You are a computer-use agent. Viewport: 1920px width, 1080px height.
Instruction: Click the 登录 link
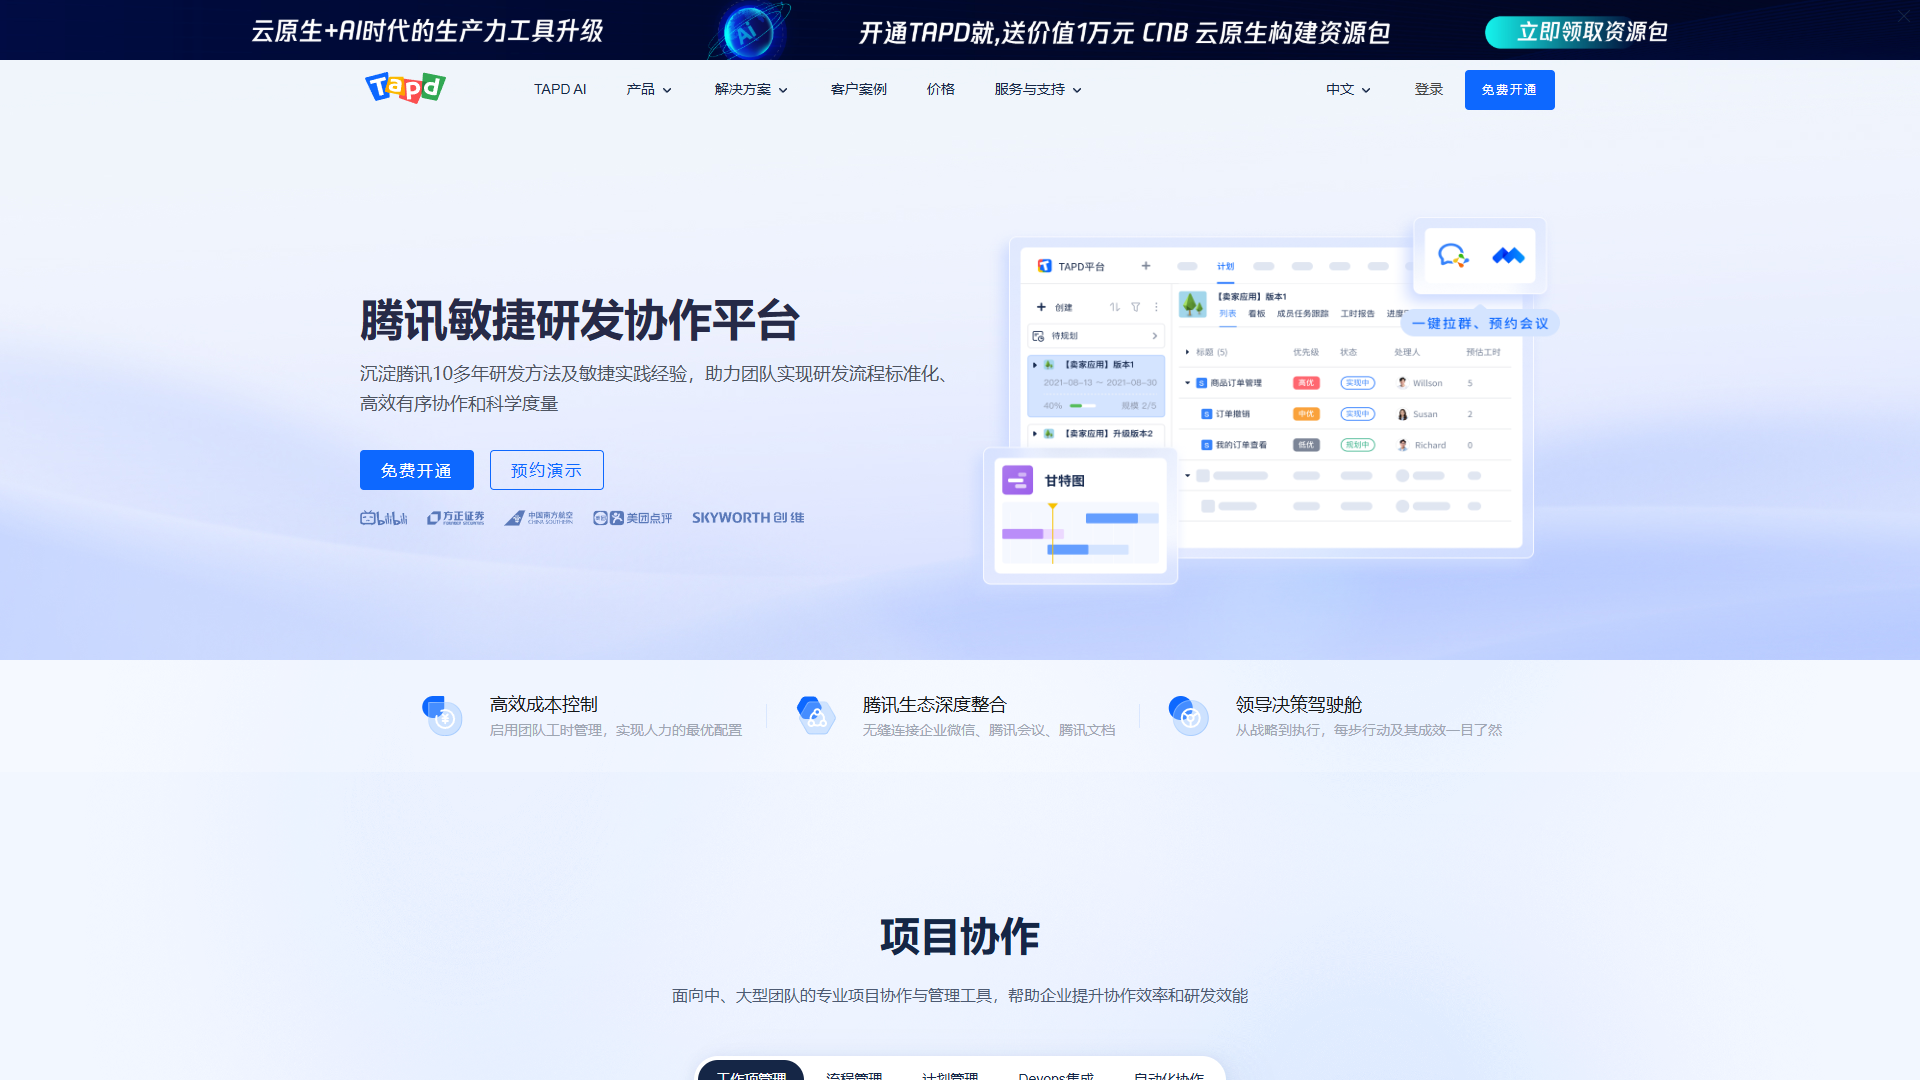tap(1429, 90)
